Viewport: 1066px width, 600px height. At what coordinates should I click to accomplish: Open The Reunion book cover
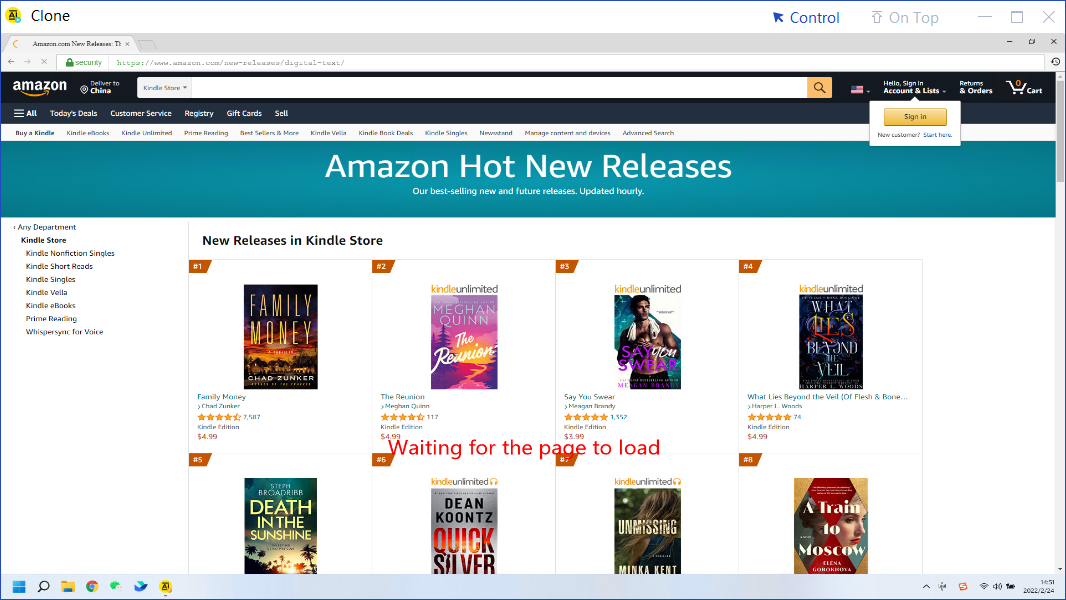[464, 342]
